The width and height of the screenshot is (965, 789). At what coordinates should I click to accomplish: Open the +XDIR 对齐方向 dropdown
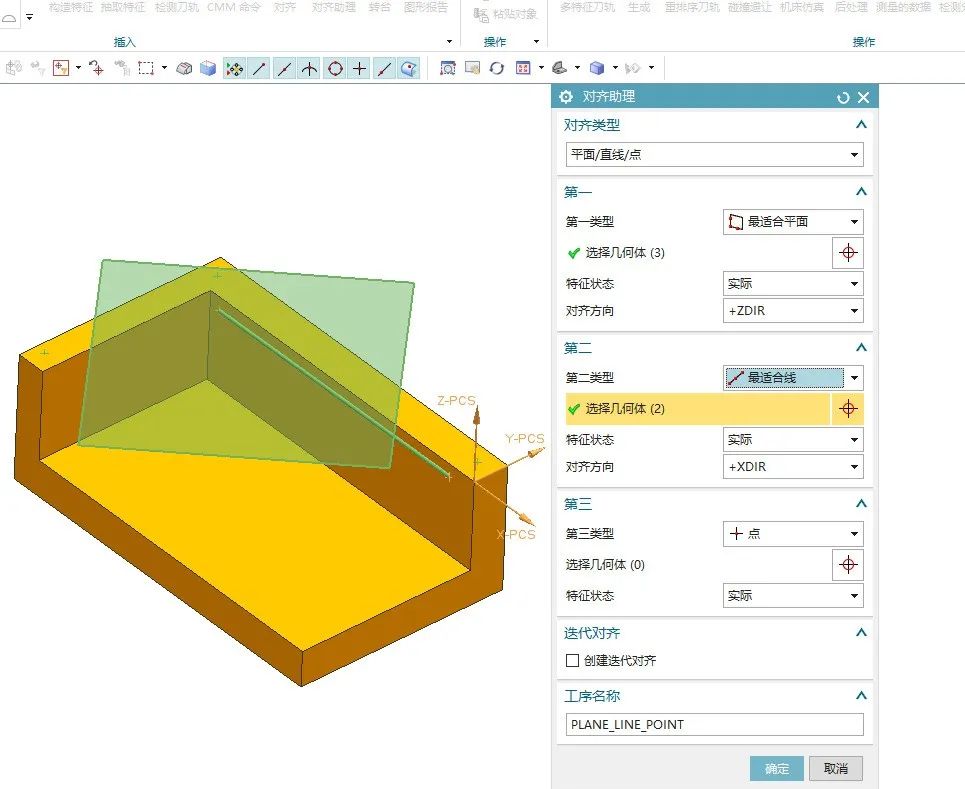793,467
